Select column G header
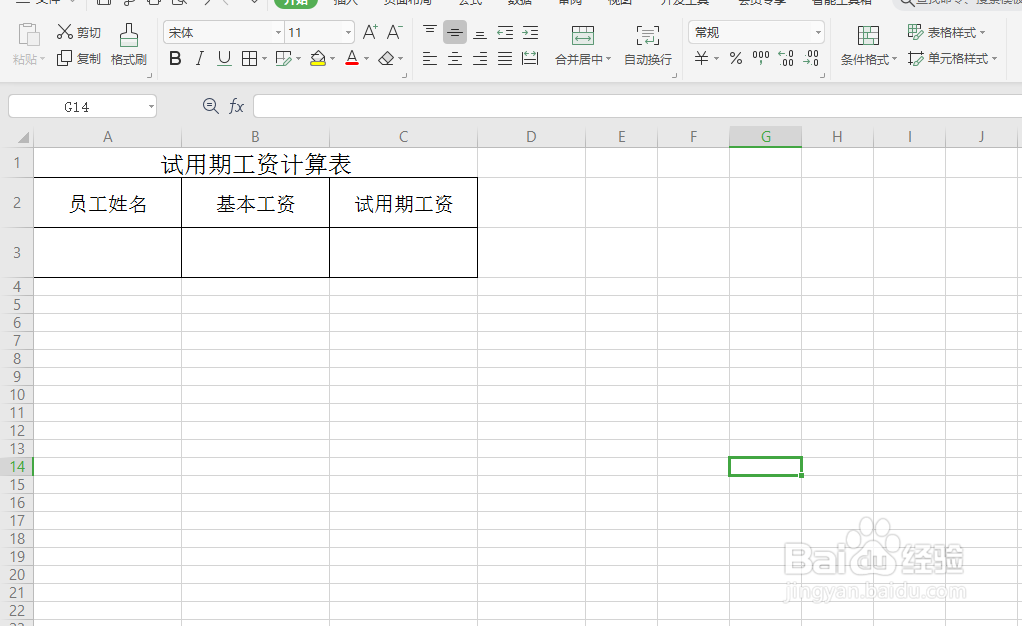 (765, 137)
